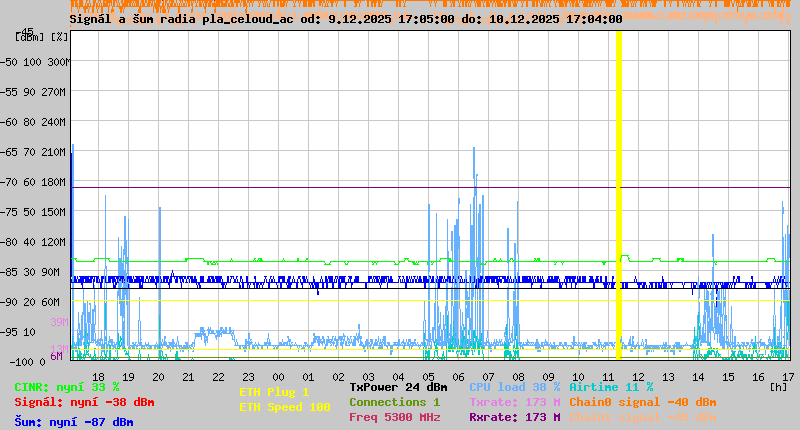Click the y-axis row '-65 70 210M'
The width and height of the screenshot is (800, 430).
(x=33, y=152)
